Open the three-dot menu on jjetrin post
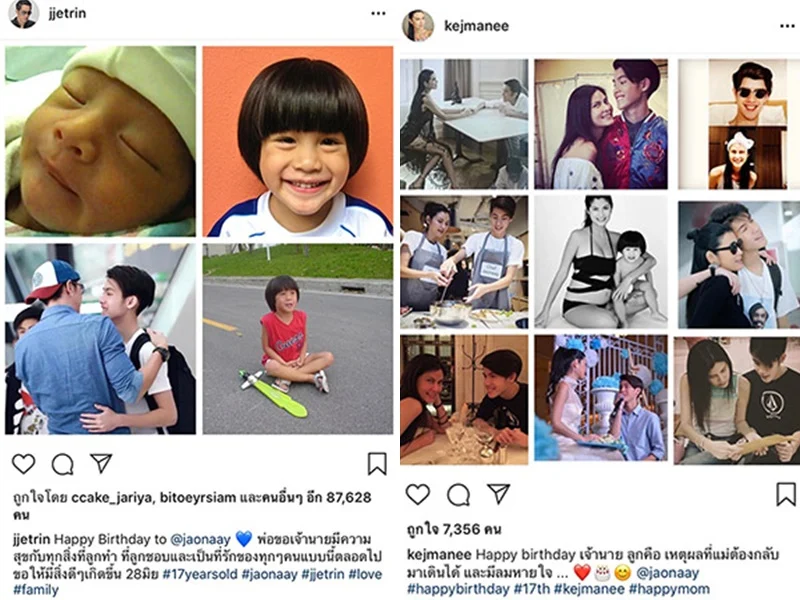Viewport: 800px width, 600px height. 378,13
